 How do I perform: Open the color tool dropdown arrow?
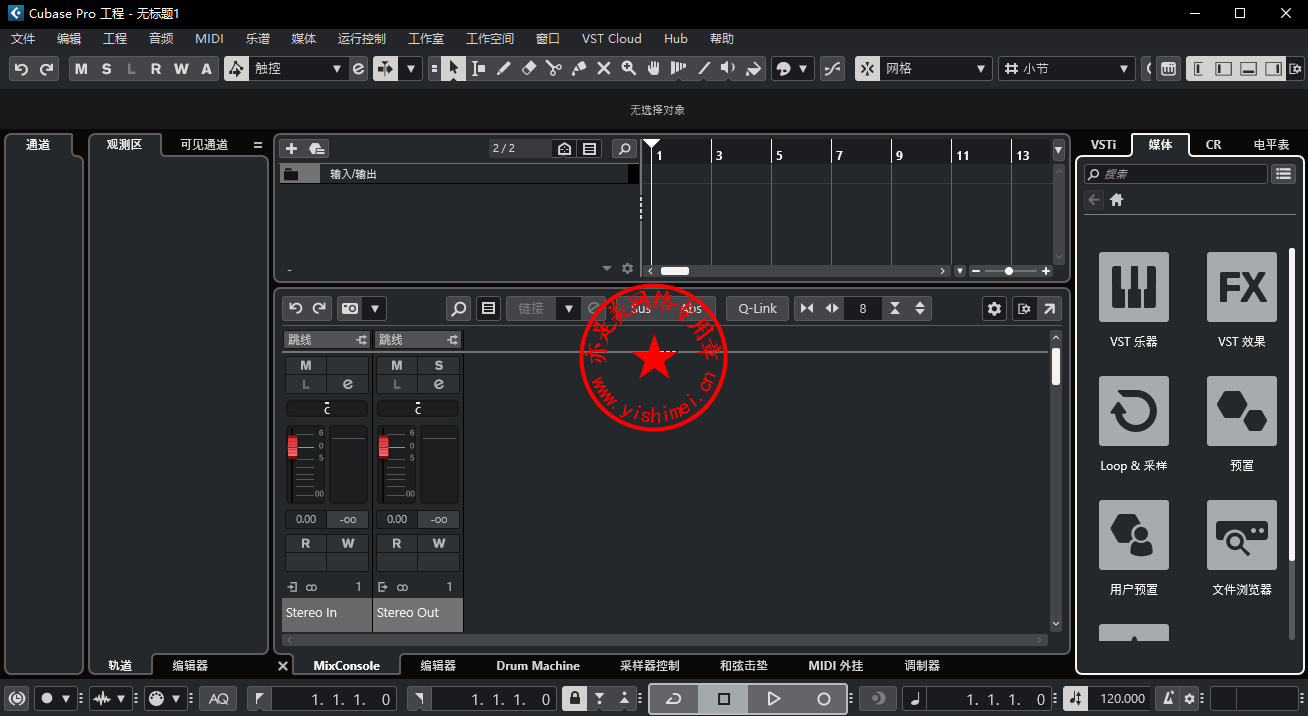803,69
